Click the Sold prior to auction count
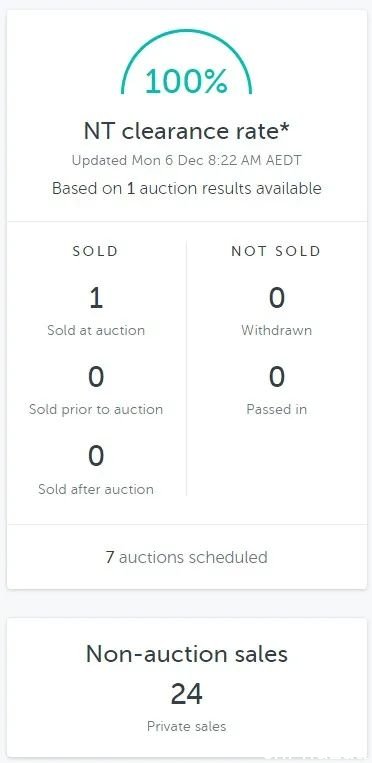 [96, 377]
